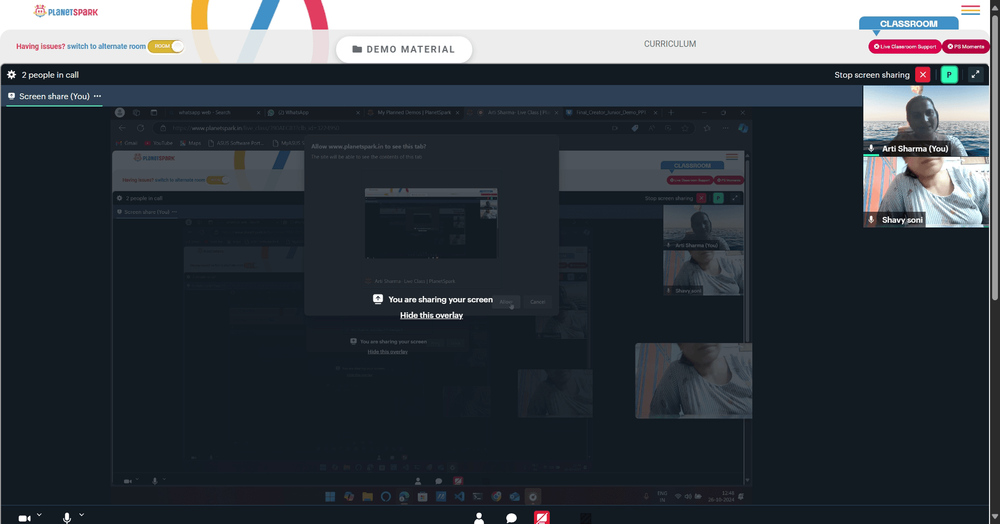The image size is (1000, 524).
Task: Stop screen sharing with red X button
Action: click(x=922, y=75)
